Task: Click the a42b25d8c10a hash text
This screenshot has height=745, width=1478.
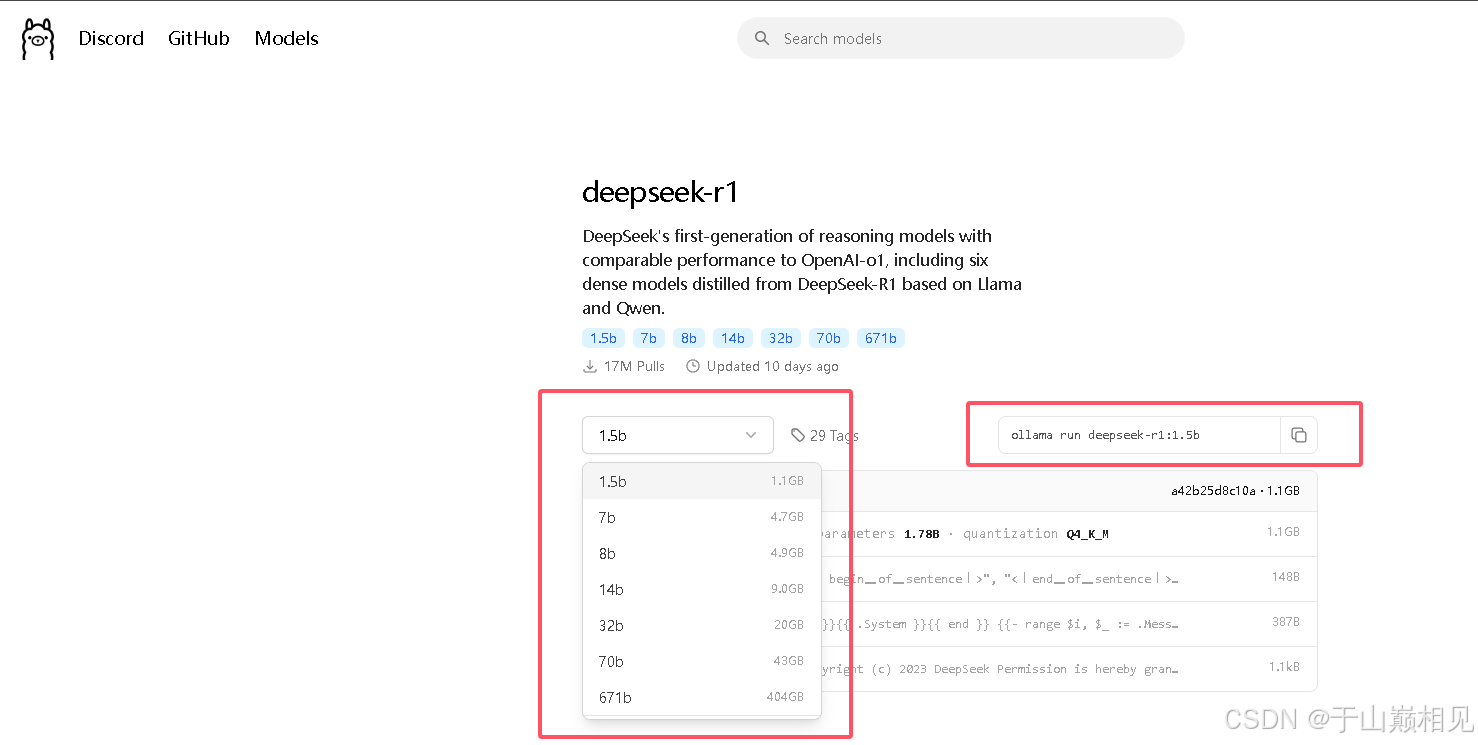Action: [x=1213, y=491]
